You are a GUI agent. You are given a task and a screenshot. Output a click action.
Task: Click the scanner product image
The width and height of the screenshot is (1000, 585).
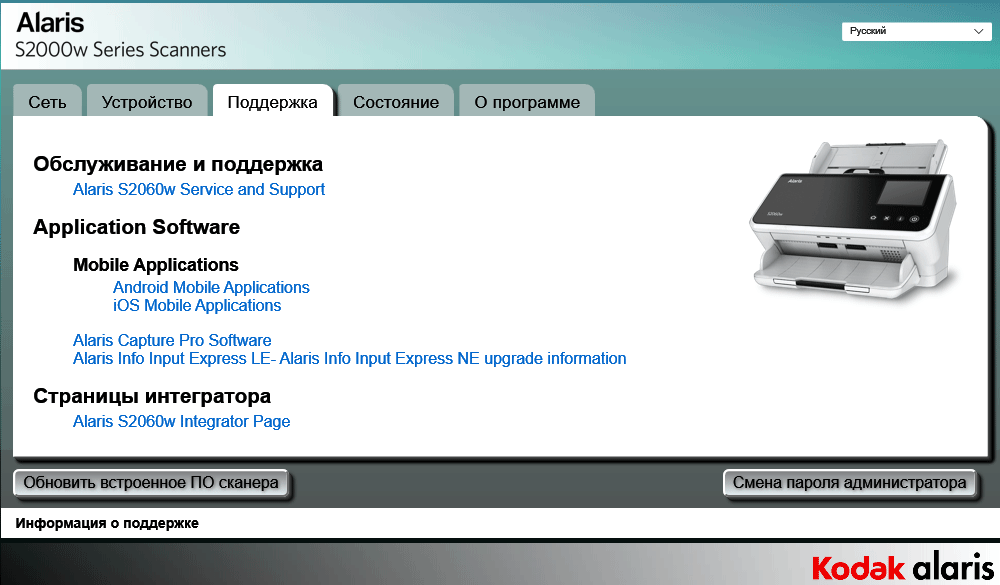[853, 220]
